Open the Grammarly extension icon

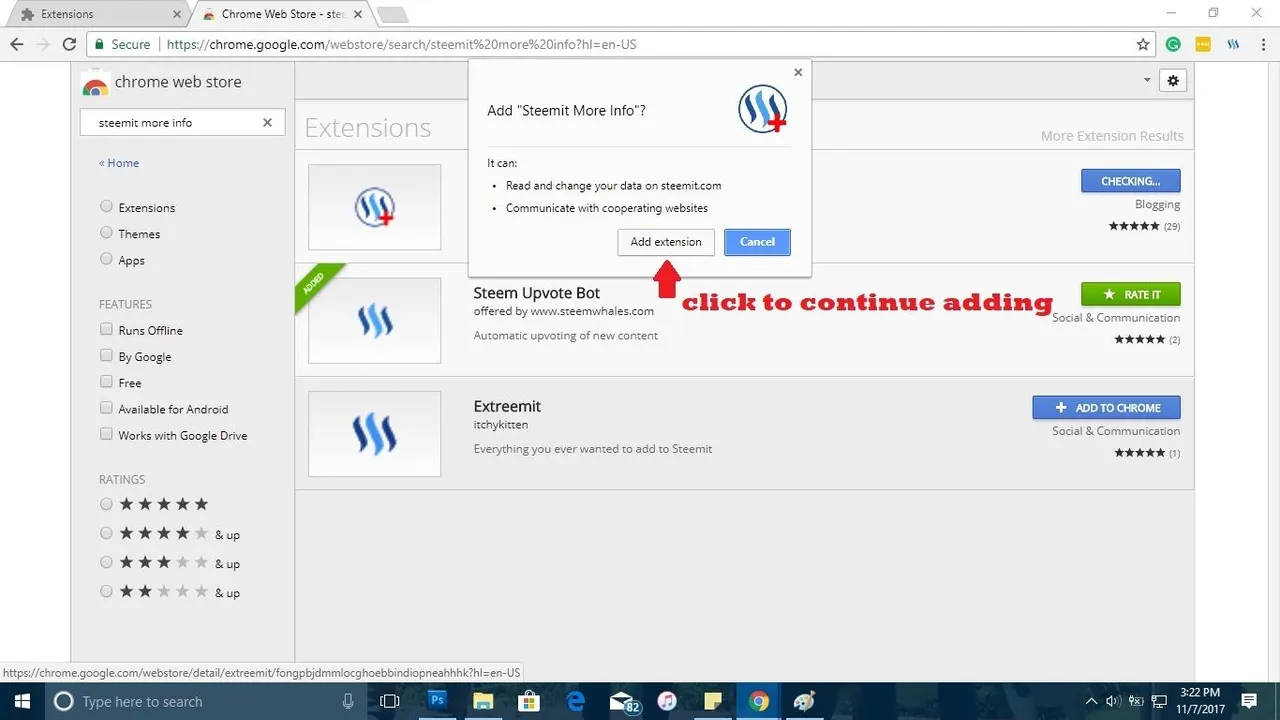point(1174,44)
